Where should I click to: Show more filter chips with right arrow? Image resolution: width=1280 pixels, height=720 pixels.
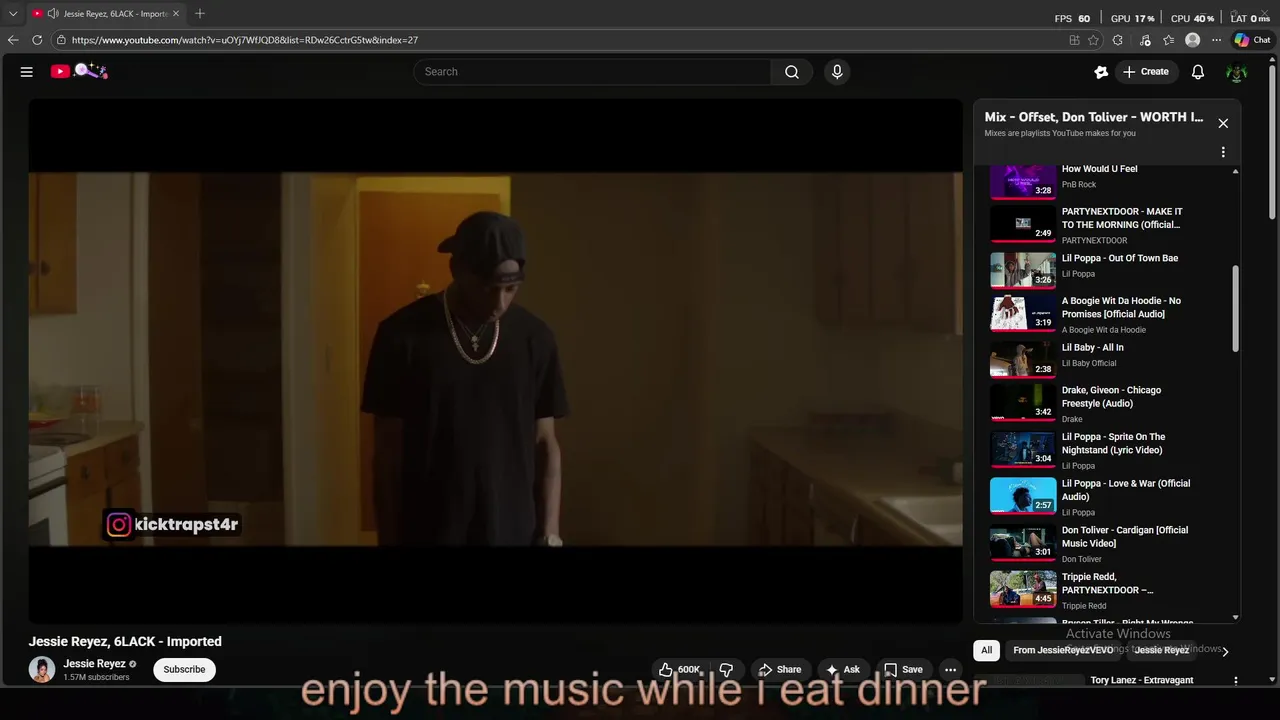1225,651
